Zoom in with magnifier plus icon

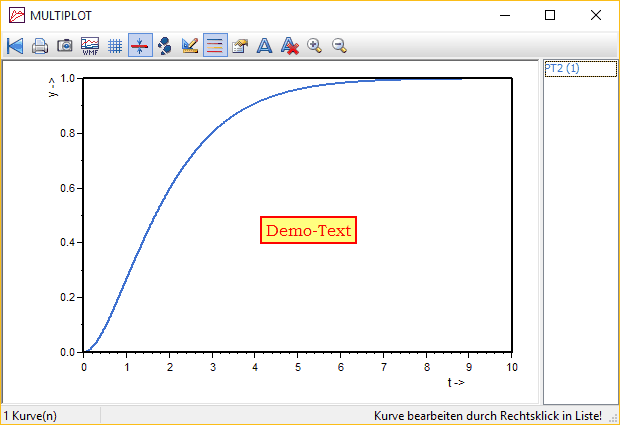(x=315, y=45)
